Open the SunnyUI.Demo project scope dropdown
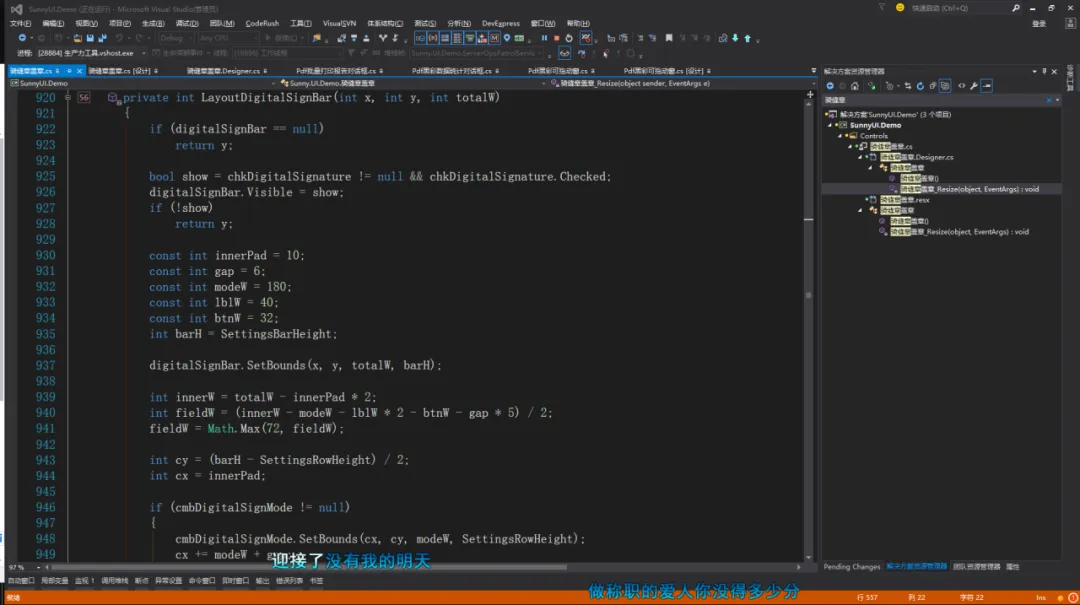This screenshot has width=1080, height=605. (141, 83)
